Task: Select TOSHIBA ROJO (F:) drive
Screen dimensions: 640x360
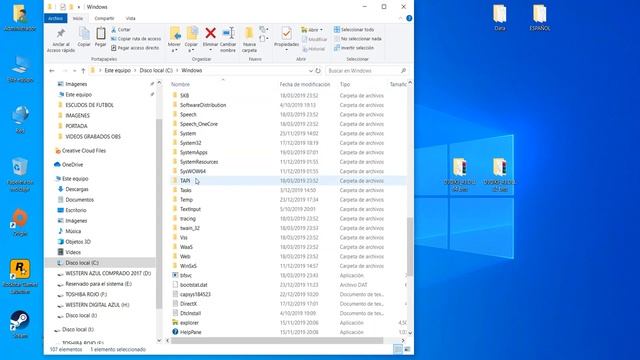Action: (86, 294)
